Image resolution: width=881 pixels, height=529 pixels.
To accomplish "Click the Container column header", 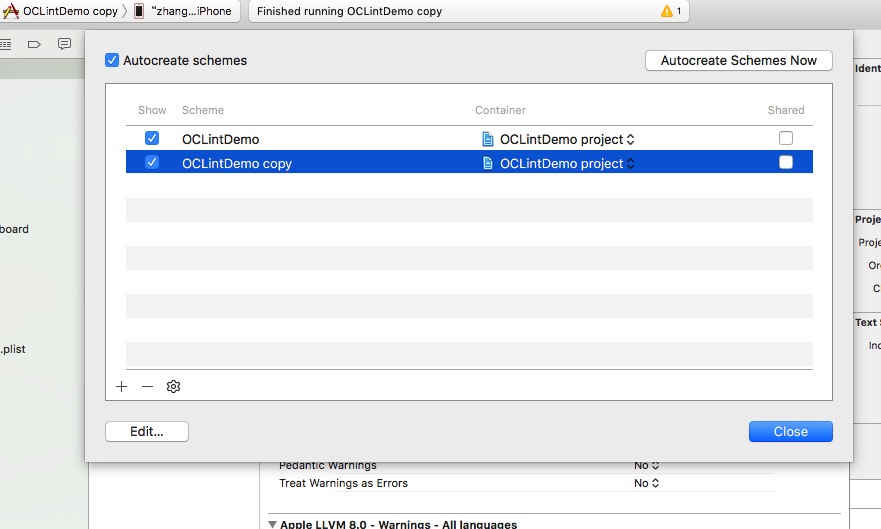I will [x=501, y=110].
